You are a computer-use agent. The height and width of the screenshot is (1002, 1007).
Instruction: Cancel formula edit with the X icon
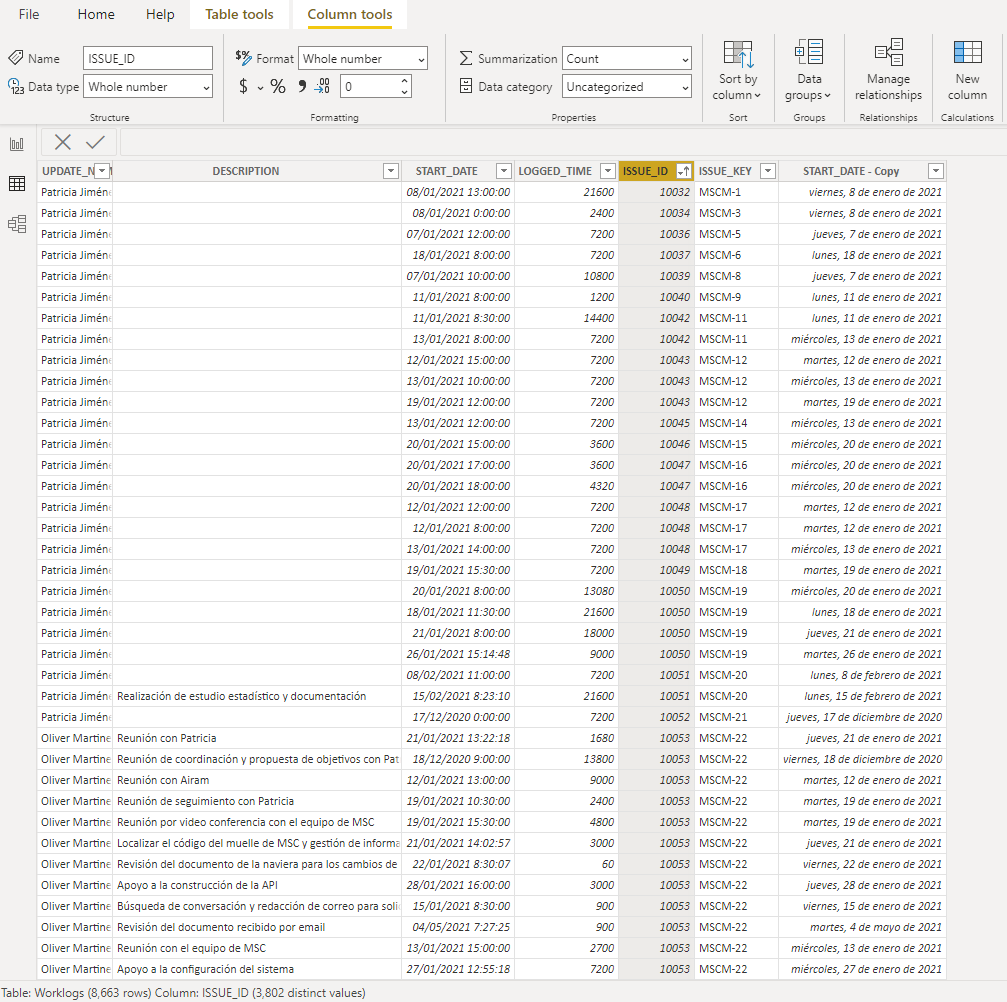coord(63,142)
